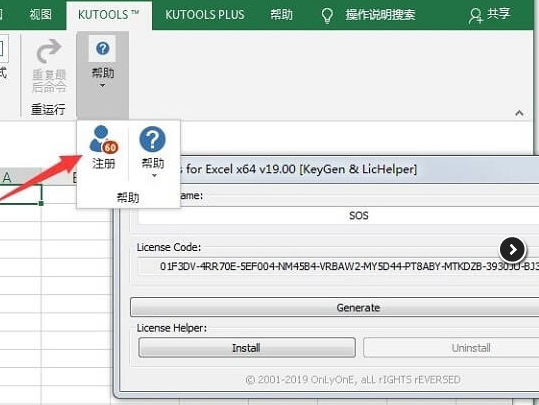Click the 帮助 question mark ribbon icon
Viewport: 539px width, 405px height.
coord(102,48)
